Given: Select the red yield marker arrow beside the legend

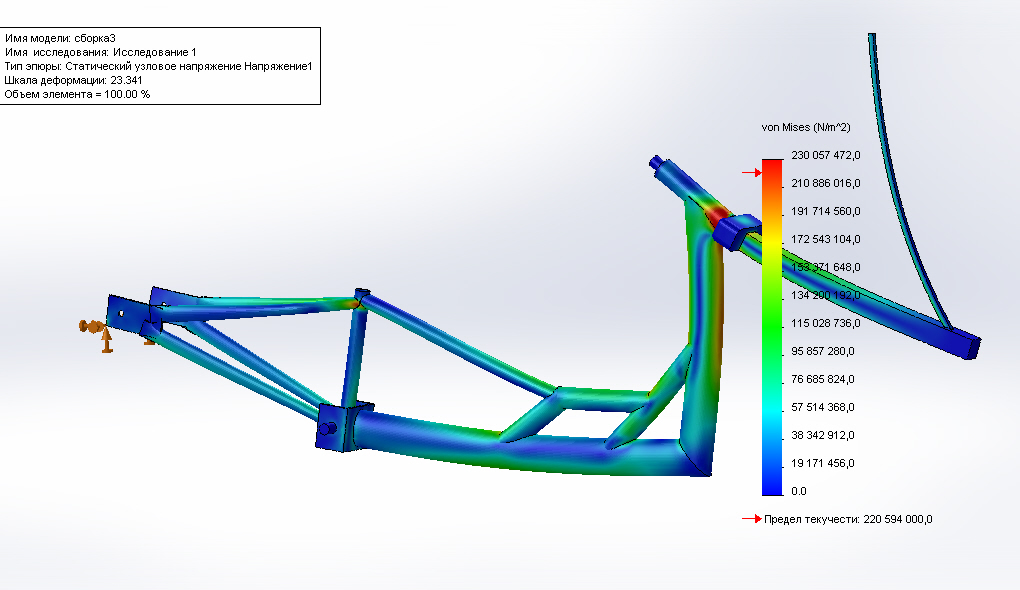Looking at the screenshot, I should (x=752, y=172).
